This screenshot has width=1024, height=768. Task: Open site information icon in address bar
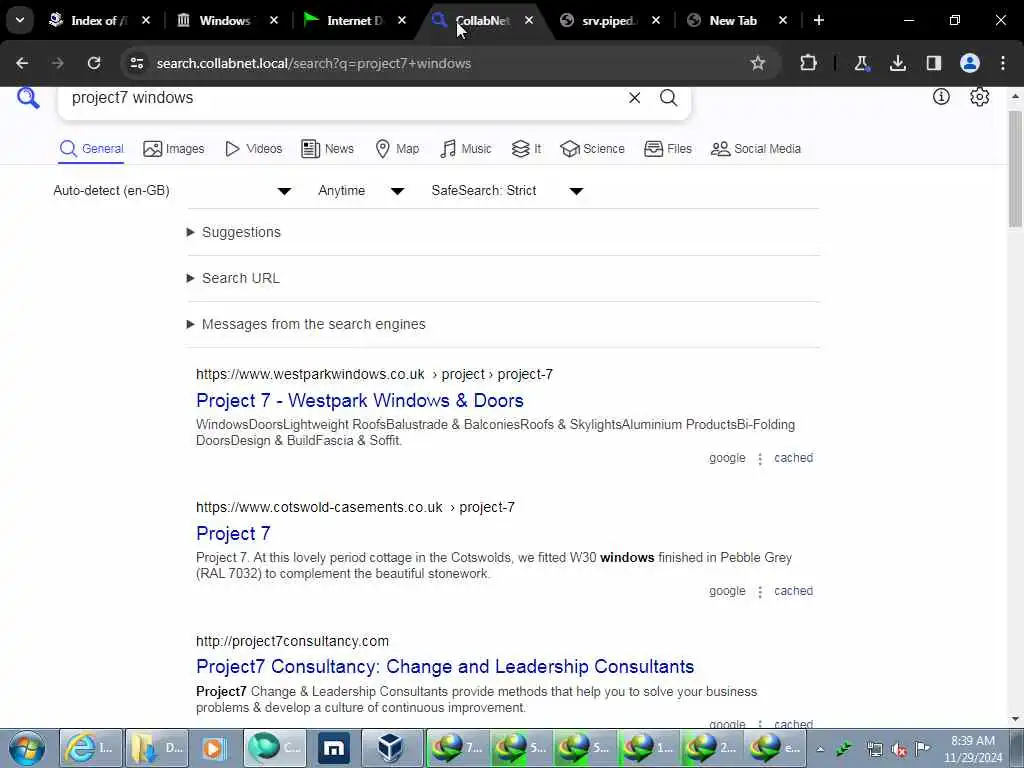coord(136,63)
